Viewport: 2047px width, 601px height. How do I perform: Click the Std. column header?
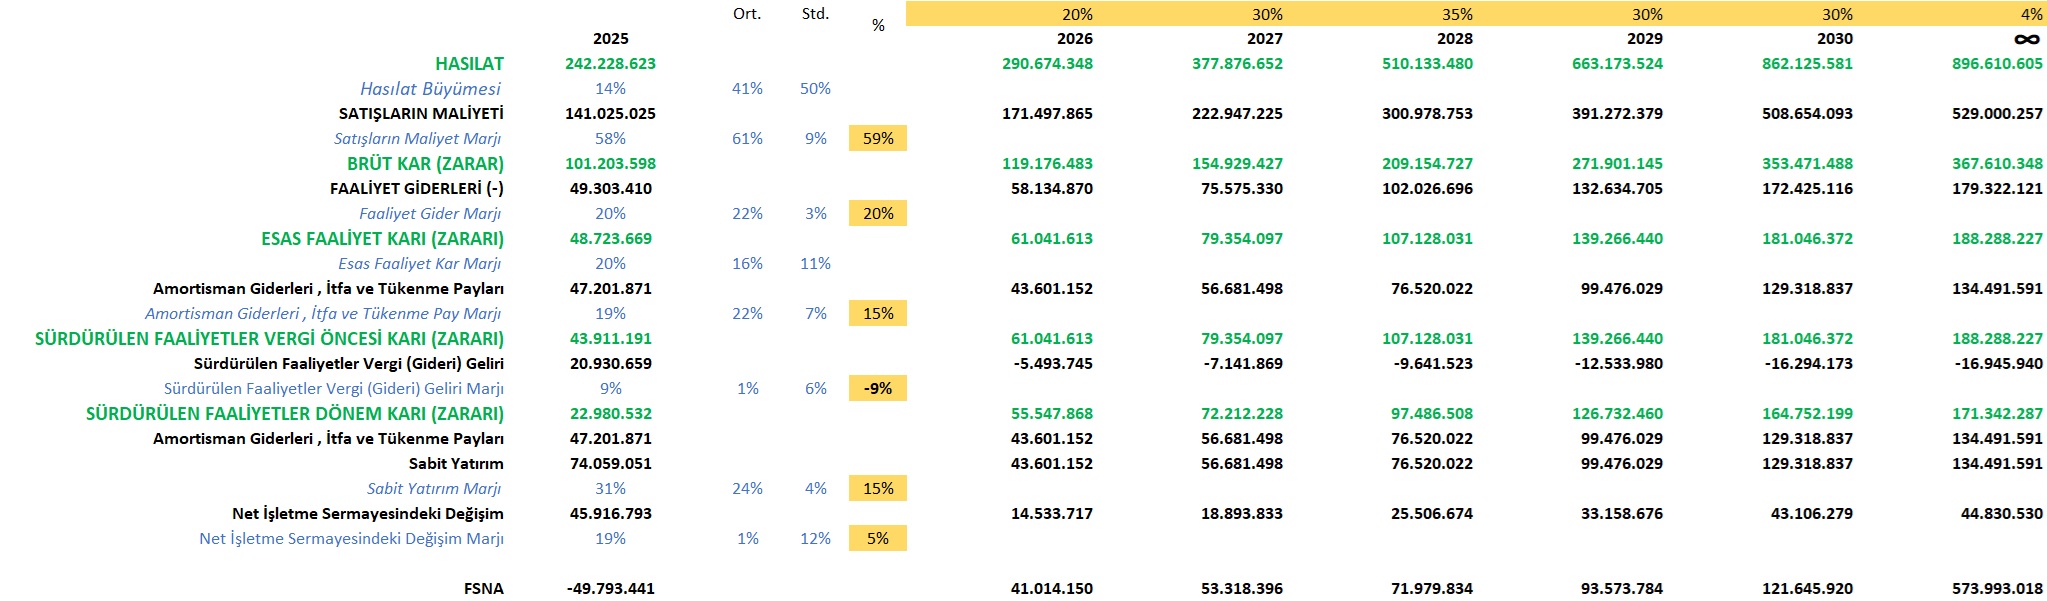click(x=815, y=14)
